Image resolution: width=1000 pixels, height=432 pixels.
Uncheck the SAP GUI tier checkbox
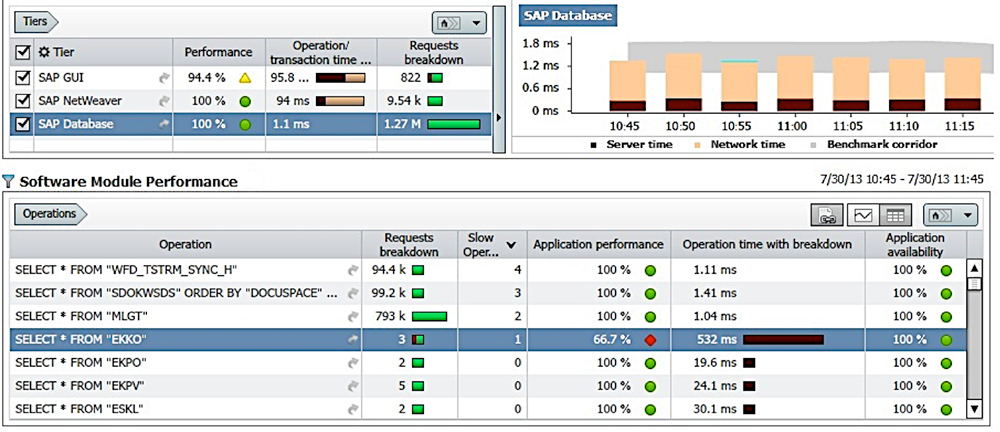pyautogui.click(x=22, y=78)
